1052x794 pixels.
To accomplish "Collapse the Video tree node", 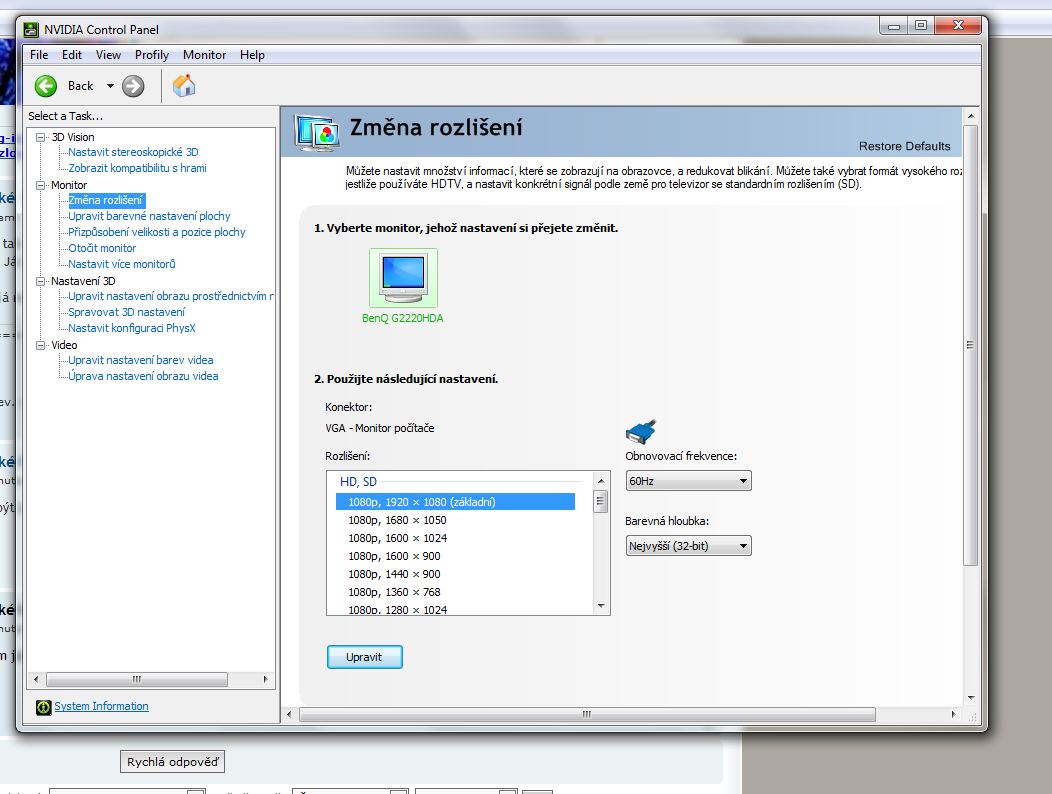I will point(41,345).
